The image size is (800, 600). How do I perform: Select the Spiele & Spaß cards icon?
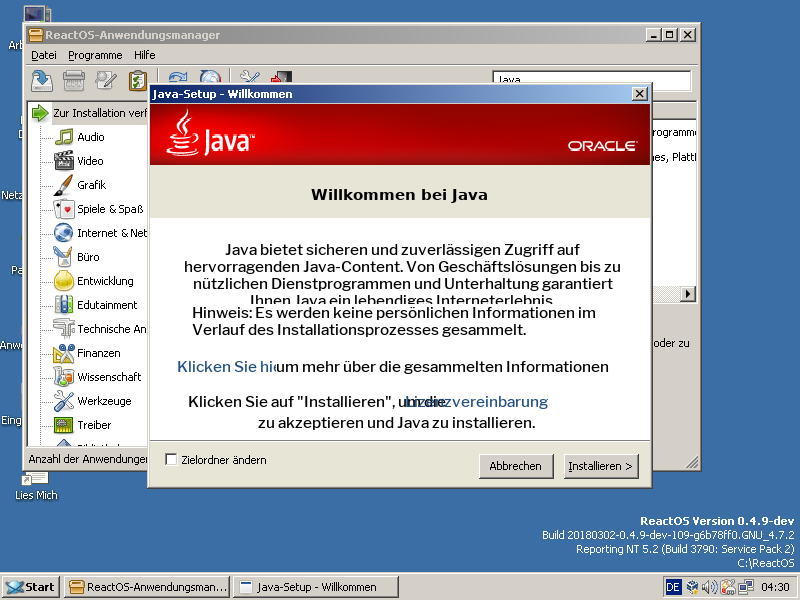[64, 209]
